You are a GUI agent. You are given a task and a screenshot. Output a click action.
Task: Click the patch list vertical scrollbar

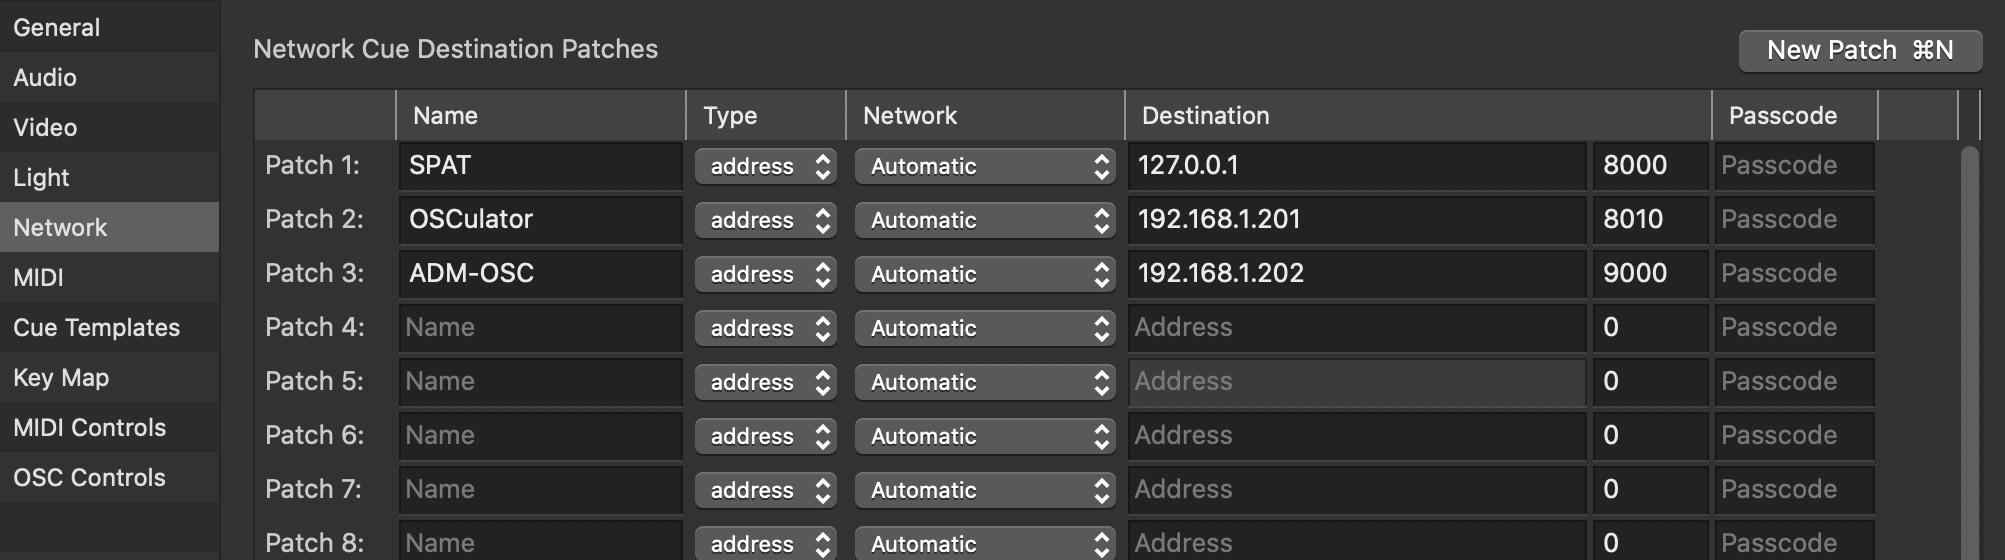pos(1969,350)
